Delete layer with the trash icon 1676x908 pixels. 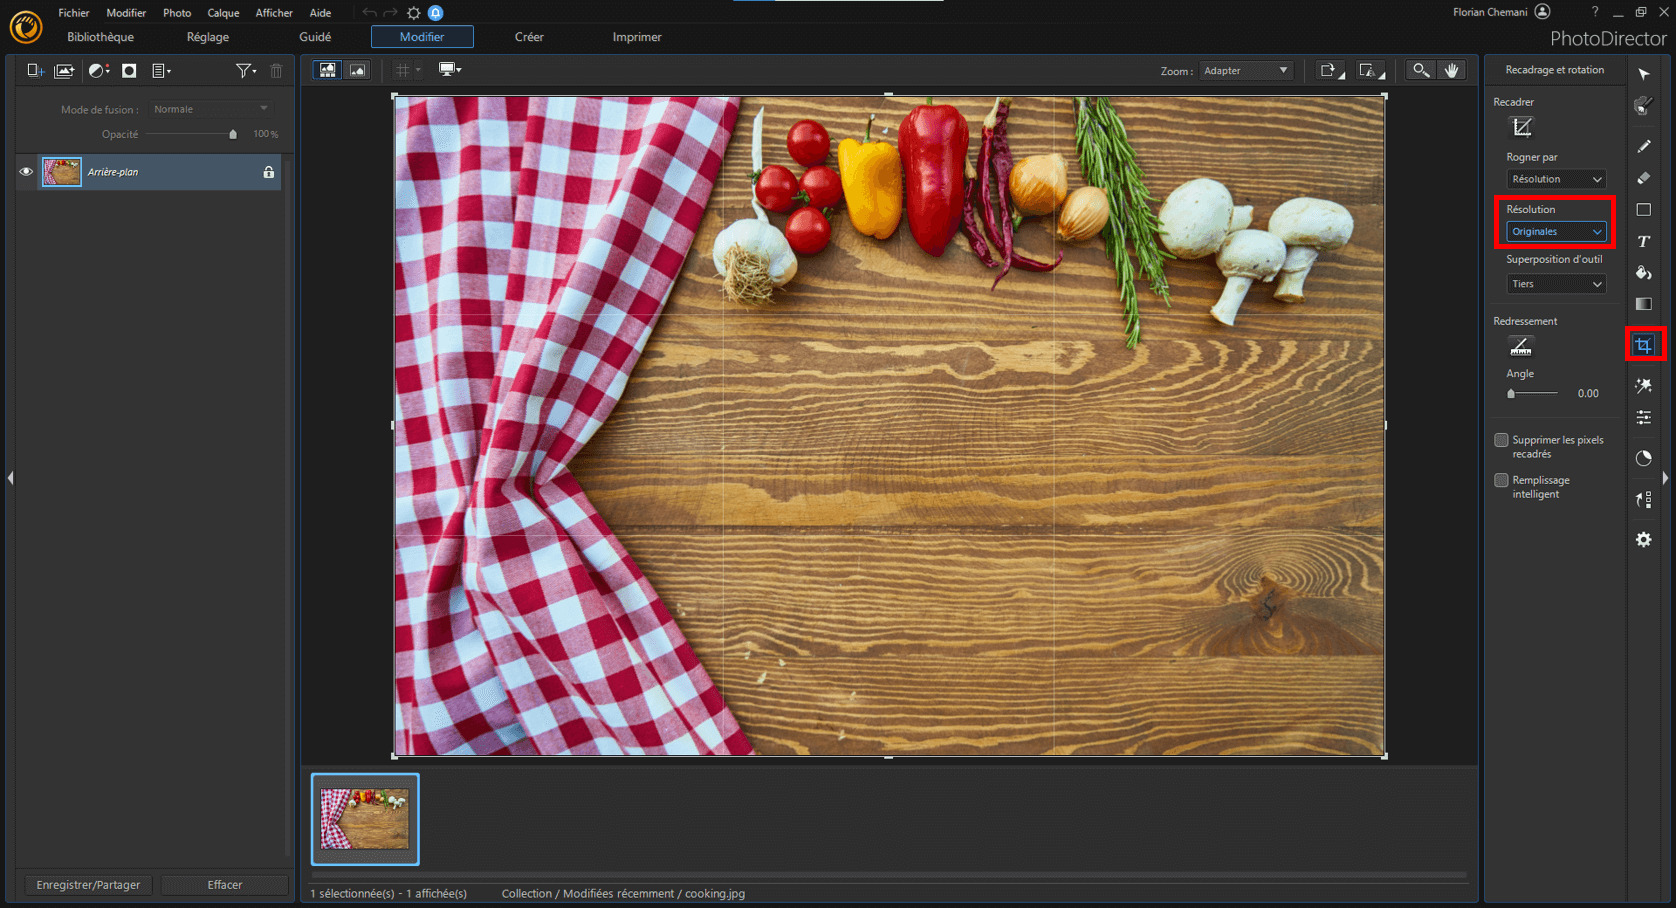[x=276, y=71]
